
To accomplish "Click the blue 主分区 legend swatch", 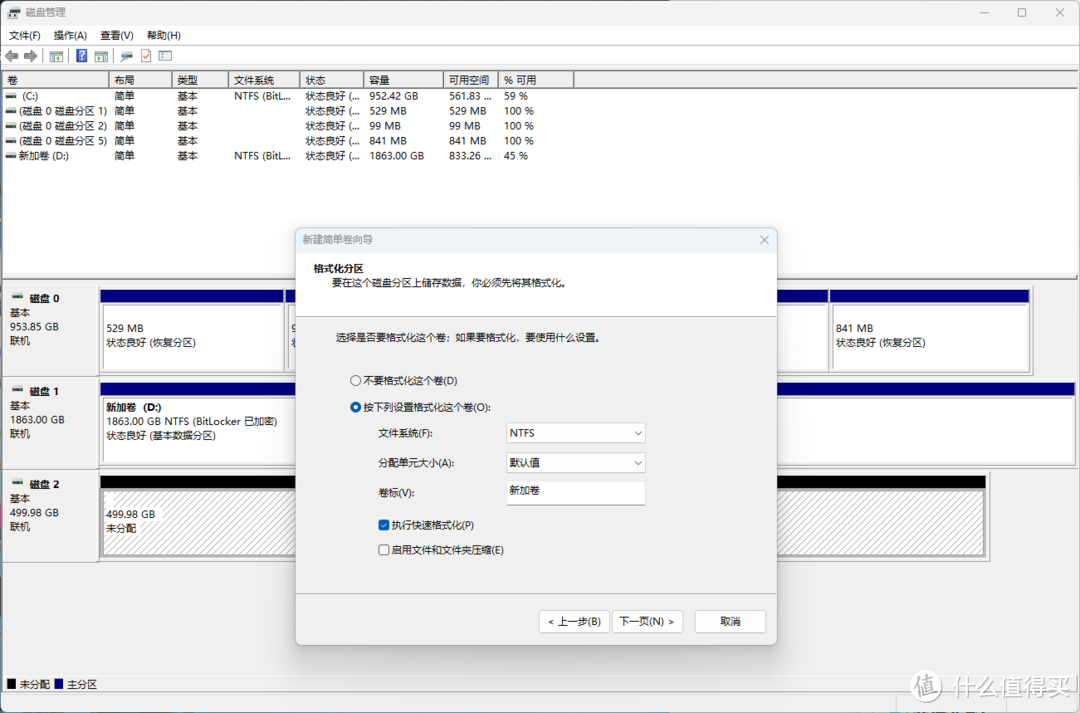I will (59, 684).
